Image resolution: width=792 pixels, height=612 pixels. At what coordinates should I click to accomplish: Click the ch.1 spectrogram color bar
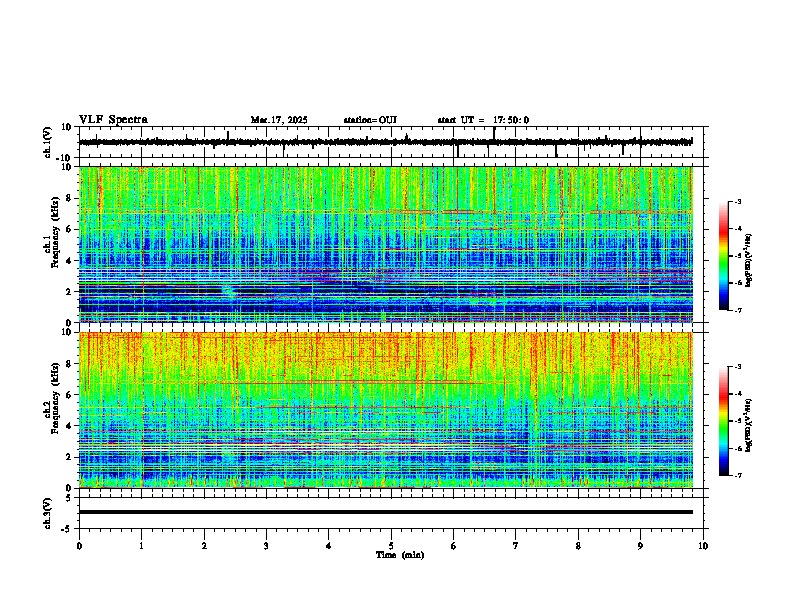[723, 255]
